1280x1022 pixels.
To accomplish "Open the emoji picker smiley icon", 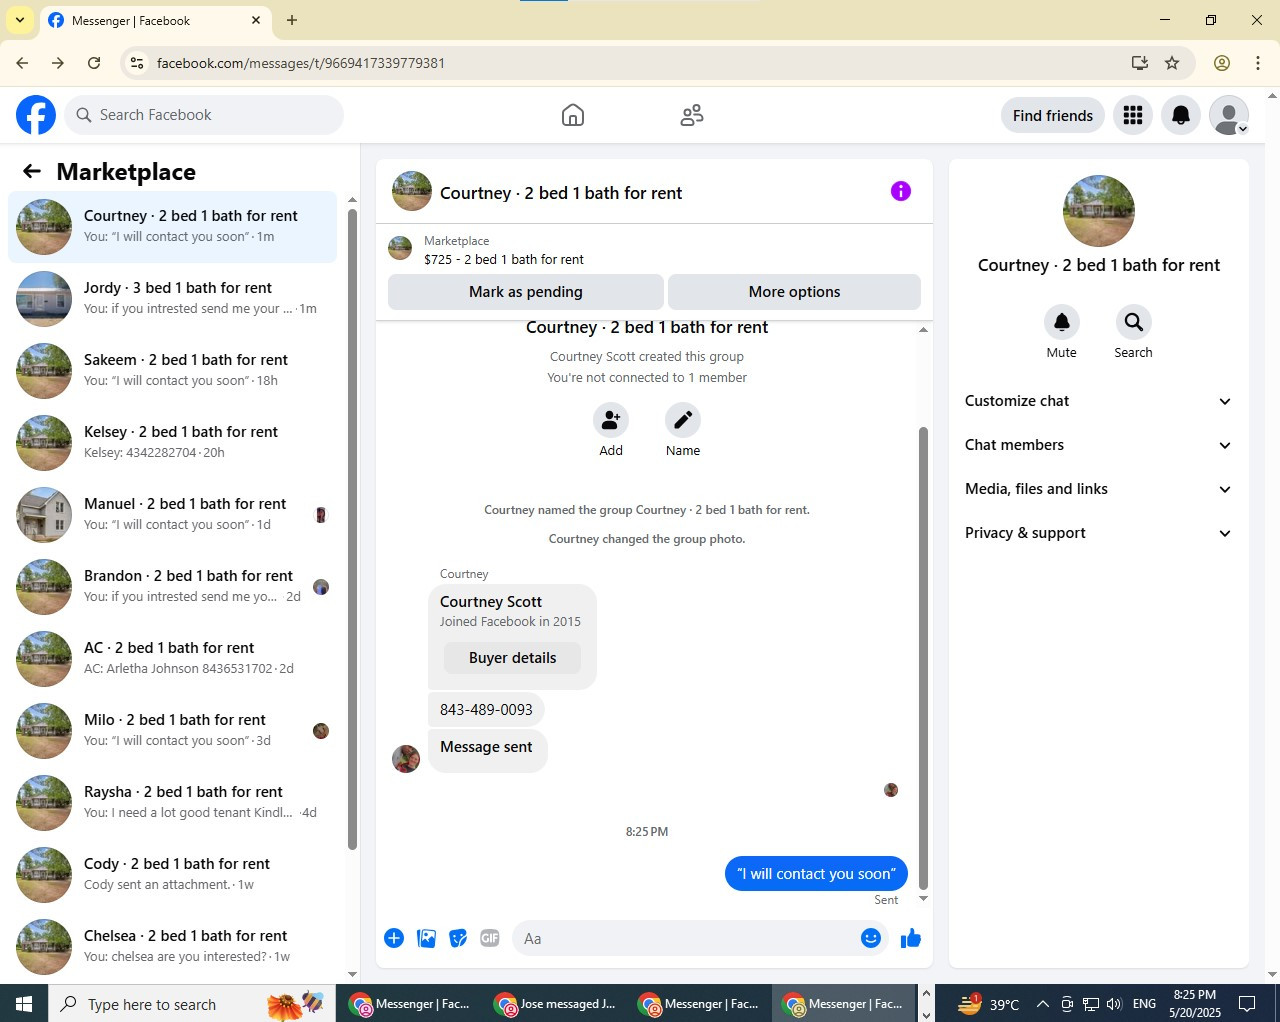I will coord(871,938).
